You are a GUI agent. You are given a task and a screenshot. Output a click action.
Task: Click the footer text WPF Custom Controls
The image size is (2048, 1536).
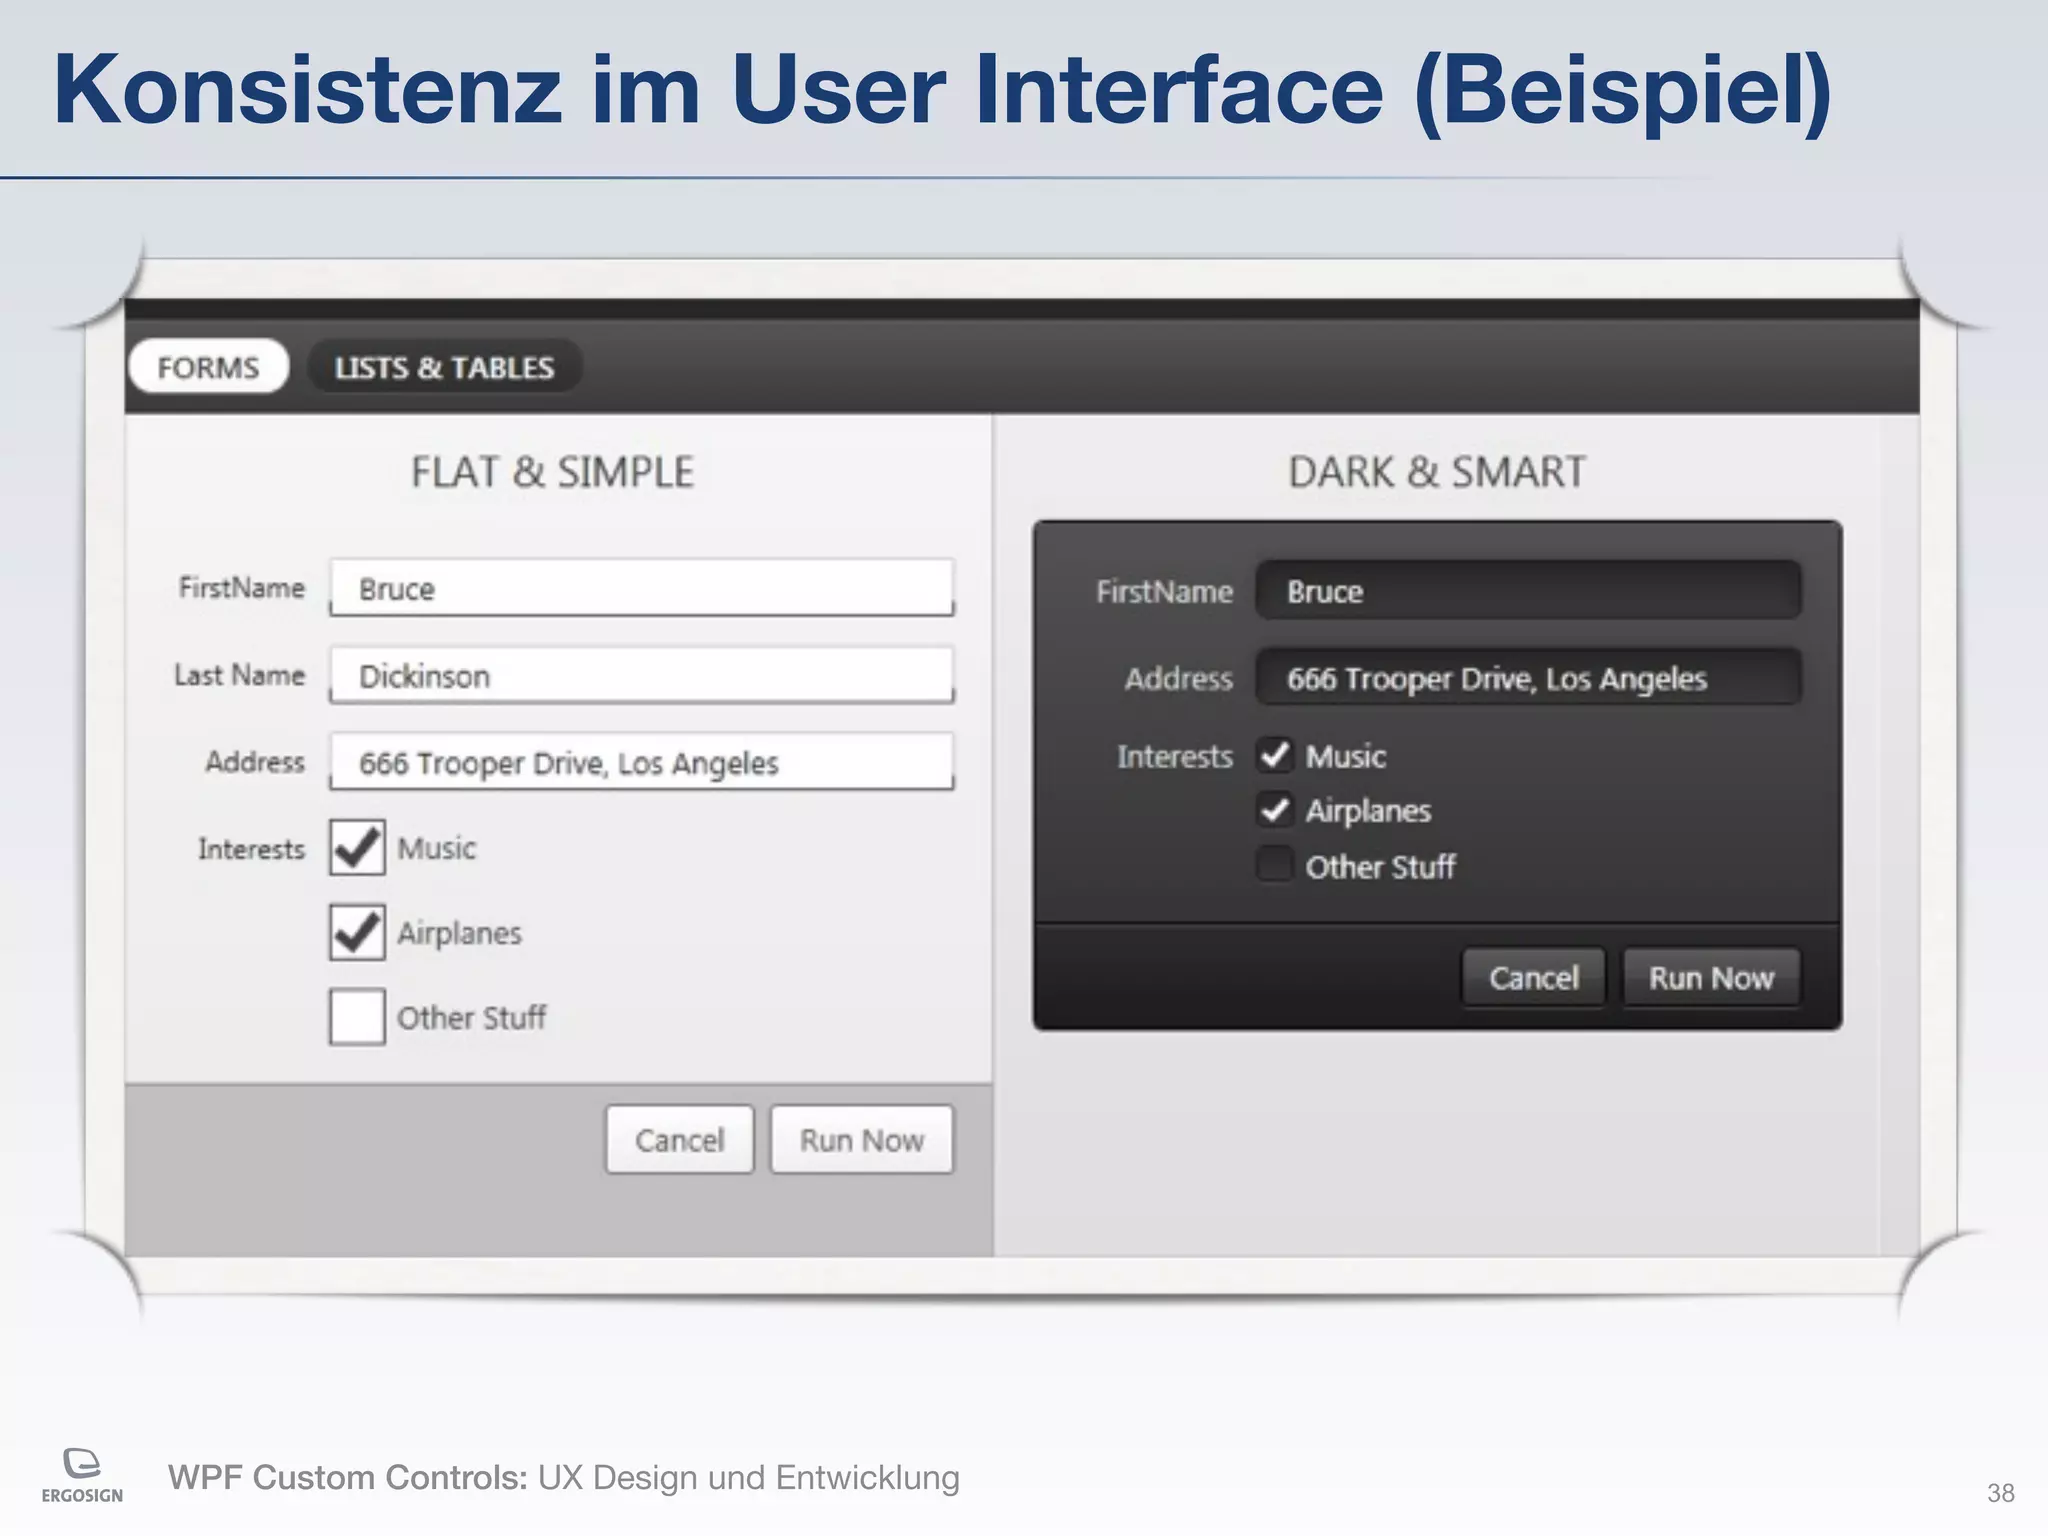point(347,1477)
